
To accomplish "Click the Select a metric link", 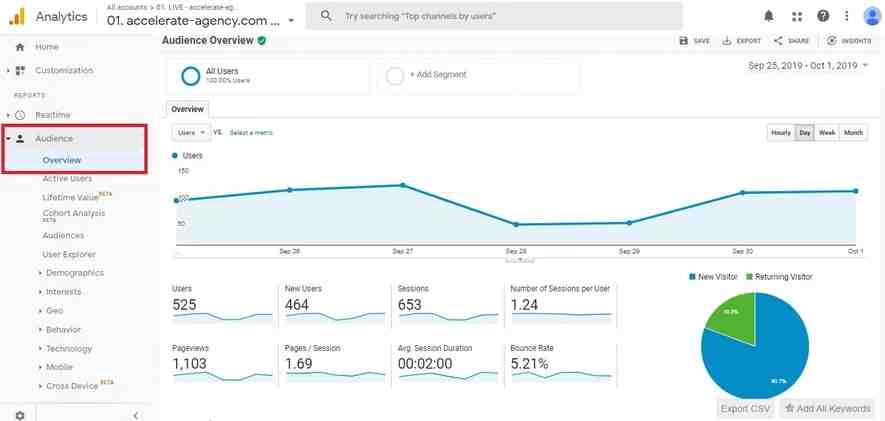I will [x=251, y=133].
